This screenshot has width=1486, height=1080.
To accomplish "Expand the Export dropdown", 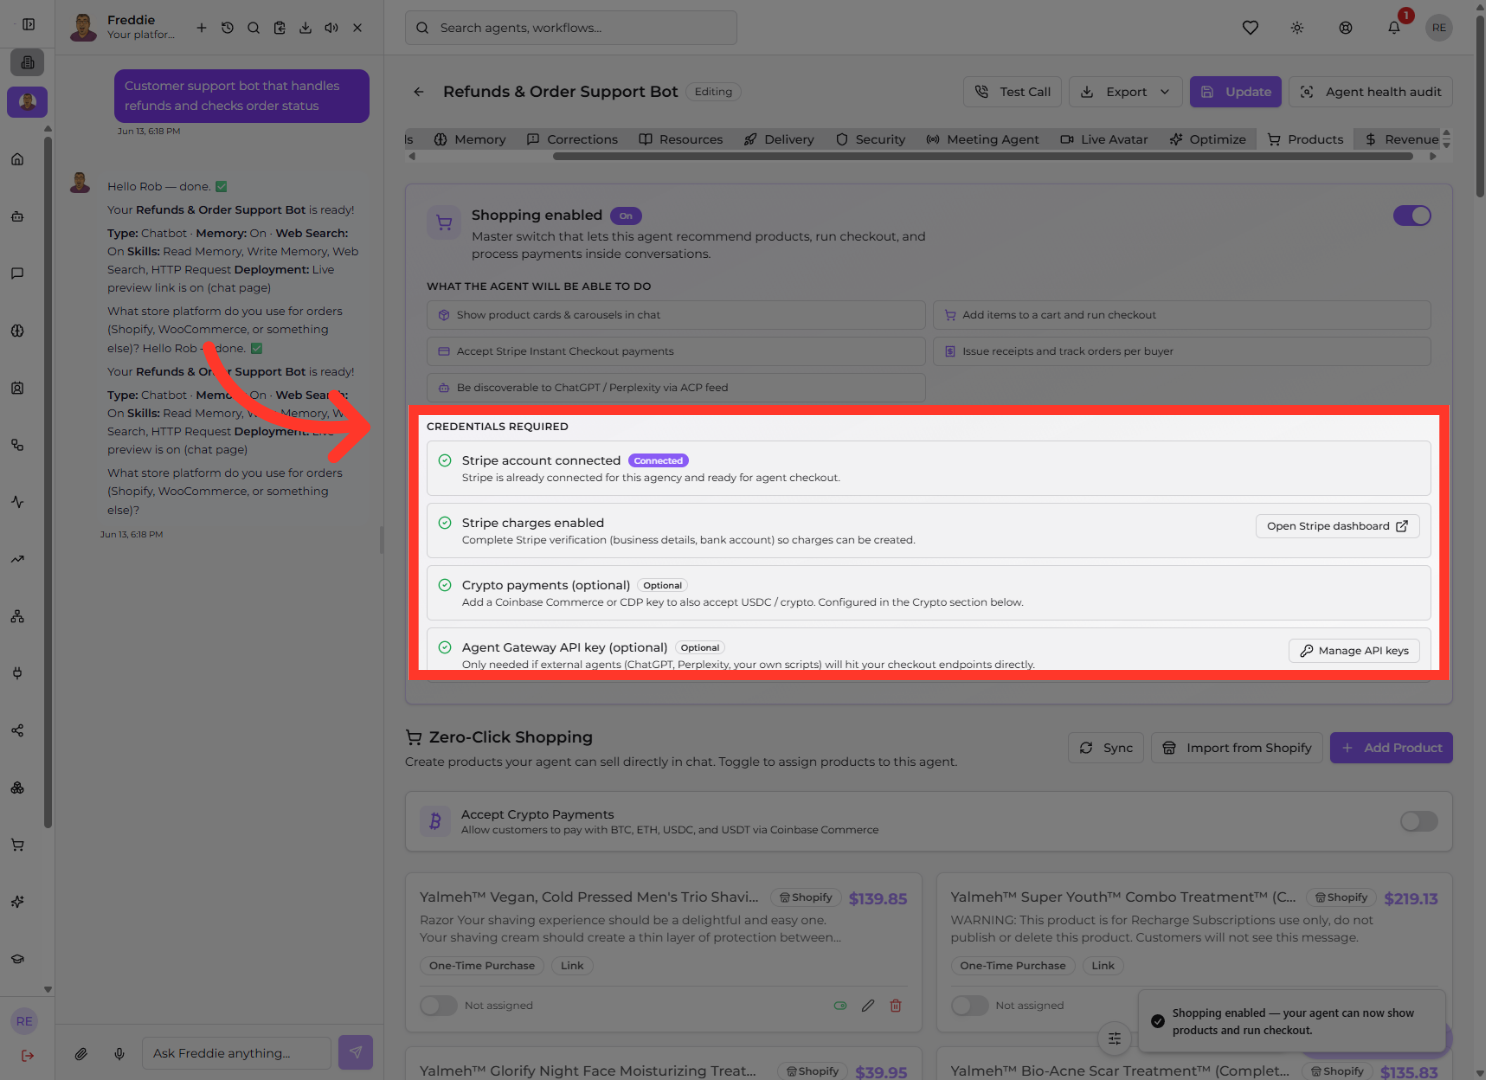I will pyautogui.click(x=1126, y=92).
